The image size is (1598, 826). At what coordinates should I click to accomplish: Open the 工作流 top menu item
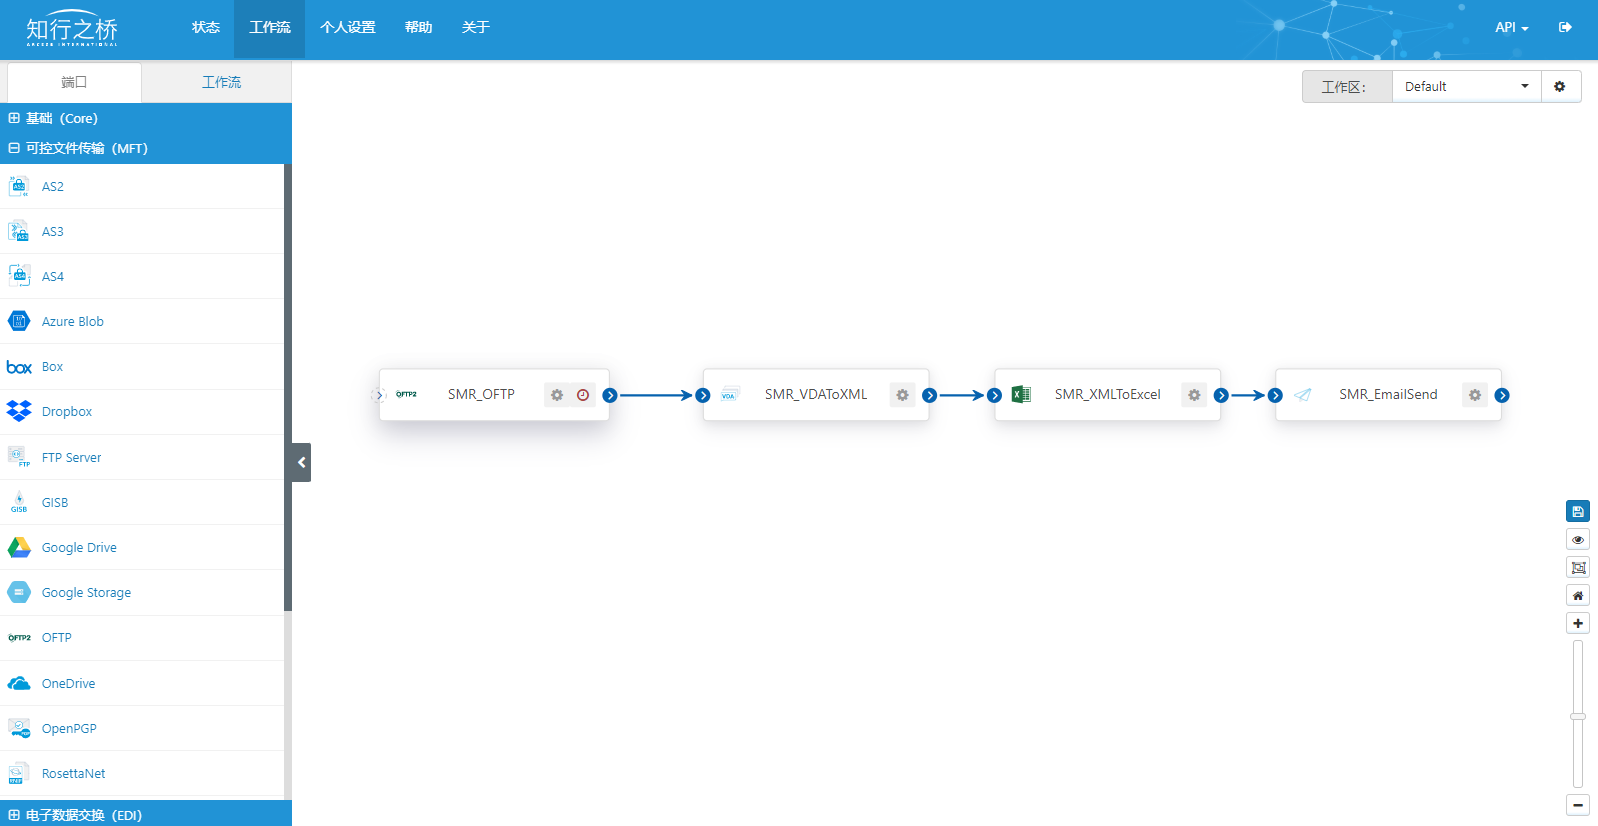coord(270,27)
